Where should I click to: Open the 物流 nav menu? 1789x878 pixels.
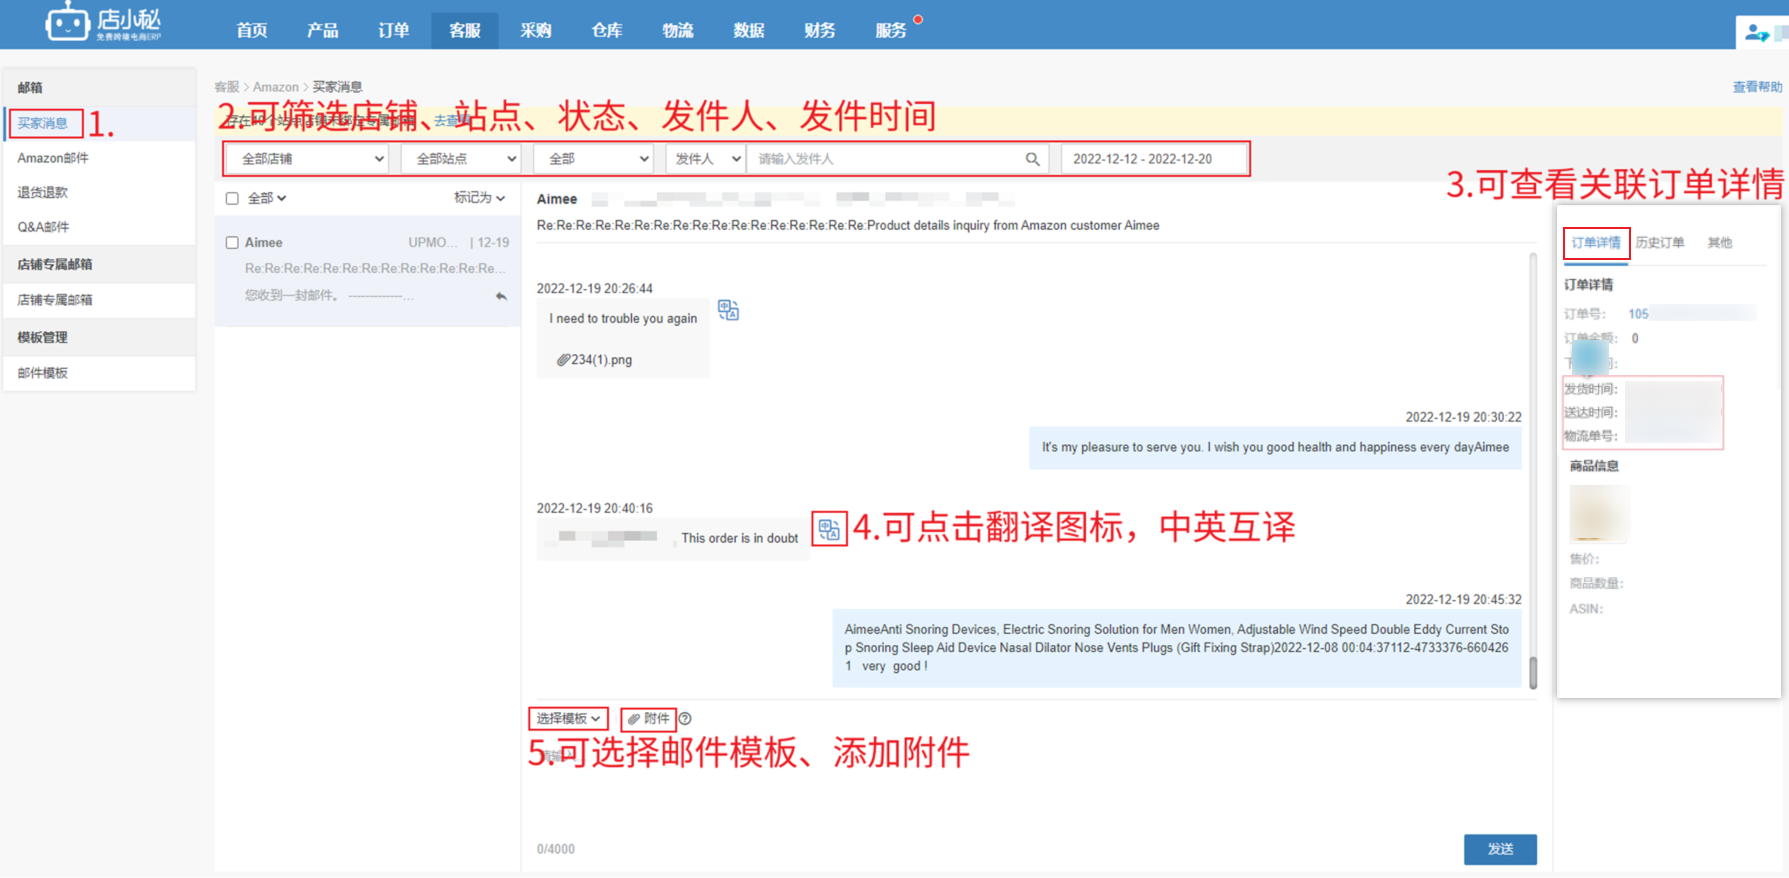click(x=677, y=30)
